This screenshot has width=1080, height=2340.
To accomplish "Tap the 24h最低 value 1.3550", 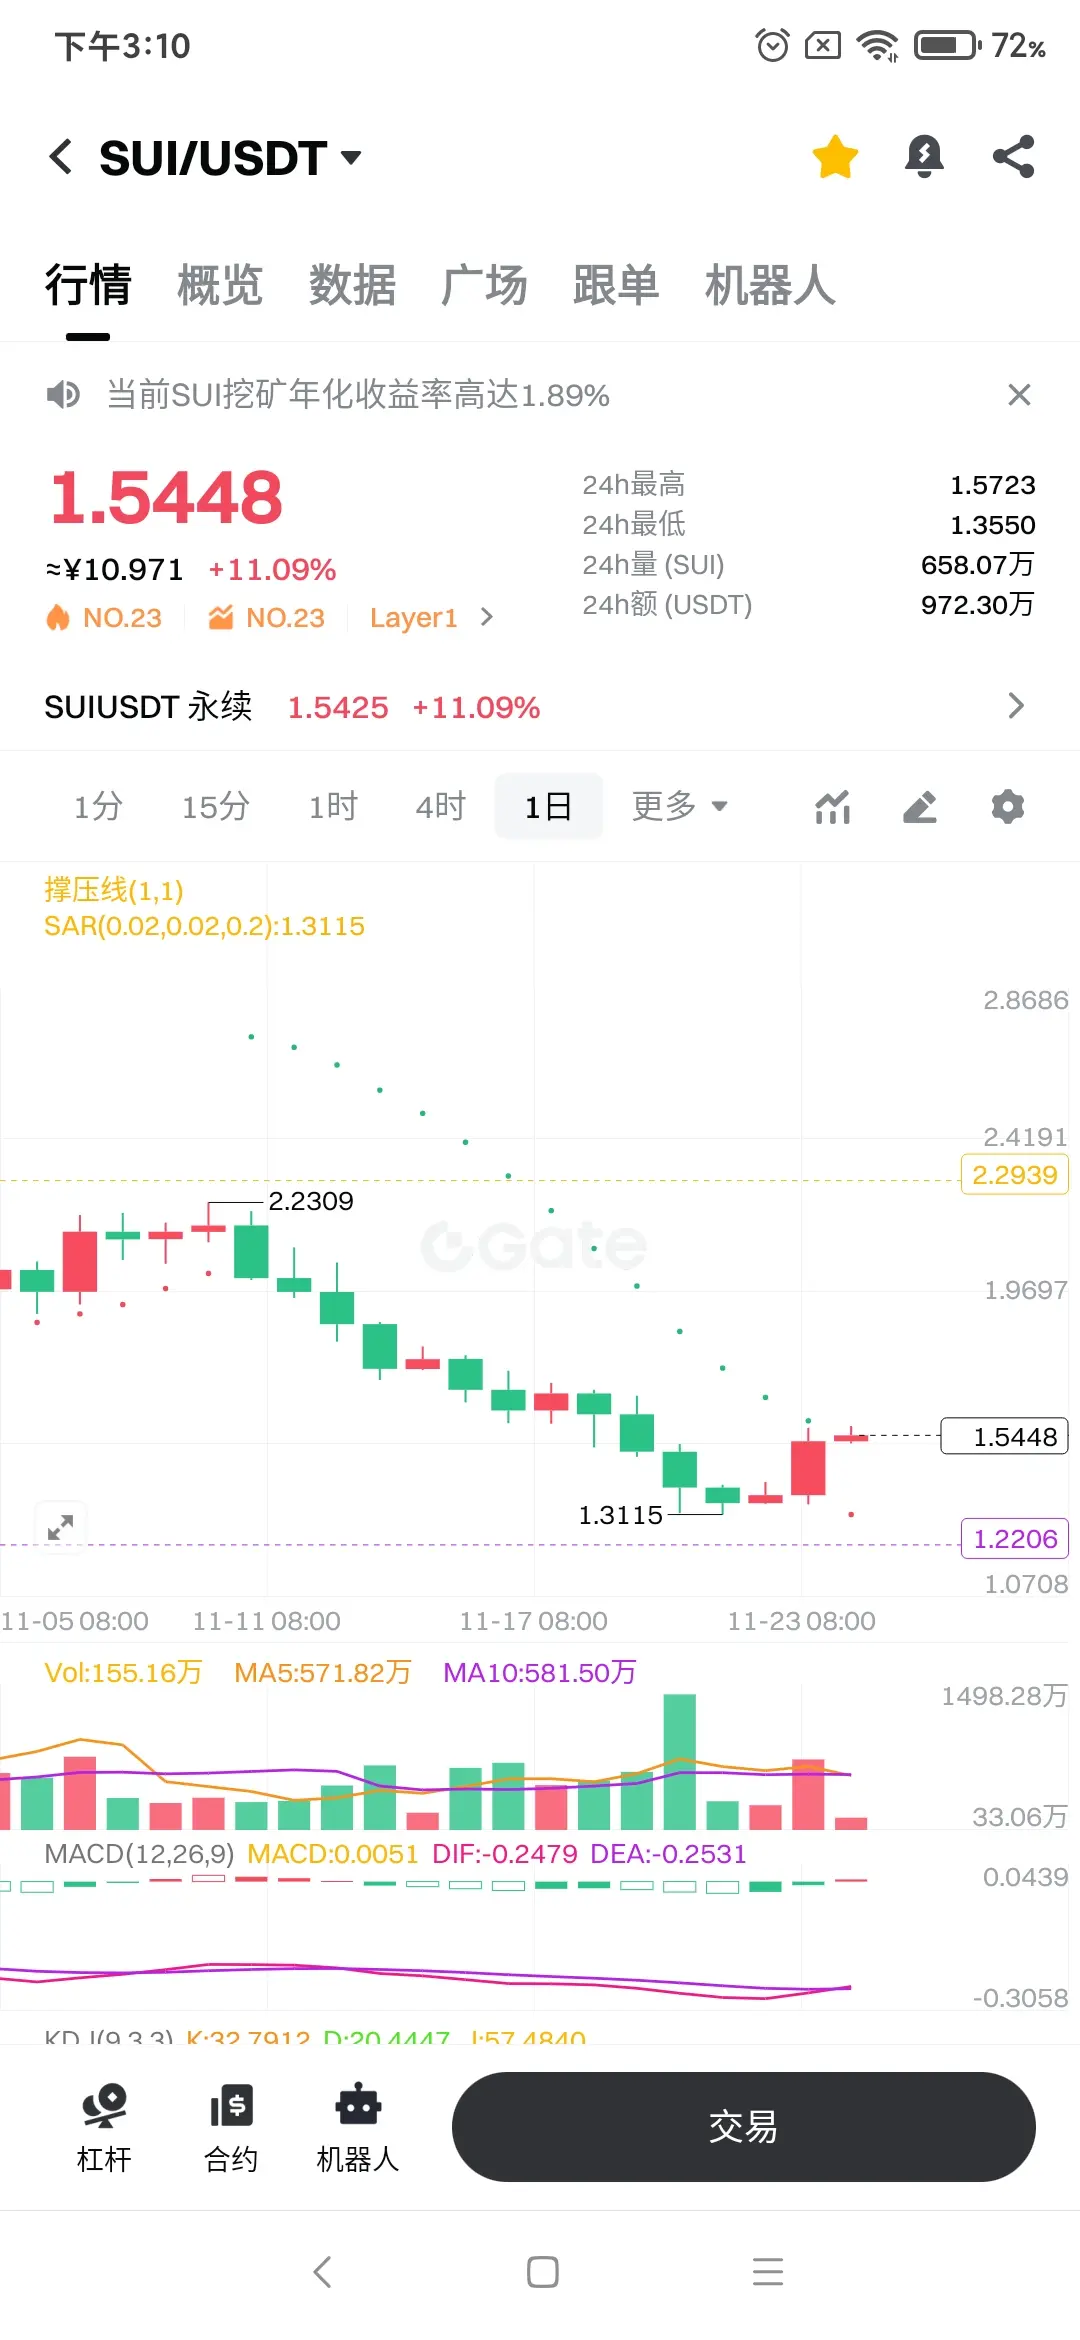I will (x=992, y=525).
